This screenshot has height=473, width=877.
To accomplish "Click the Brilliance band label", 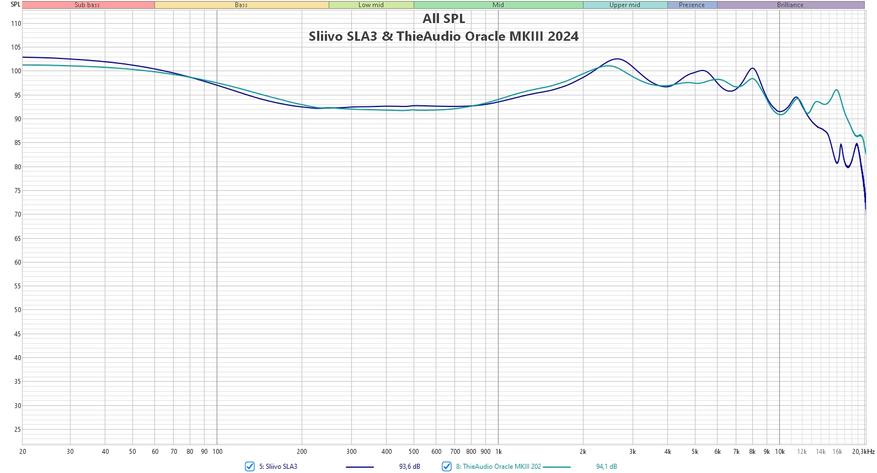I will coord(790,5).
